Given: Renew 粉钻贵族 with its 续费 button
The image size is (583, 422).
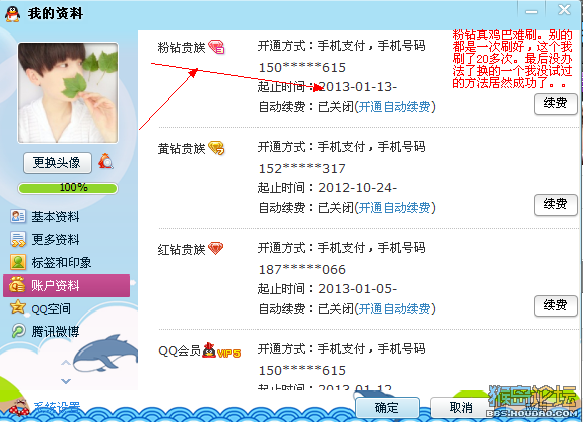Looking at the screenshot, I should [555, 104].
